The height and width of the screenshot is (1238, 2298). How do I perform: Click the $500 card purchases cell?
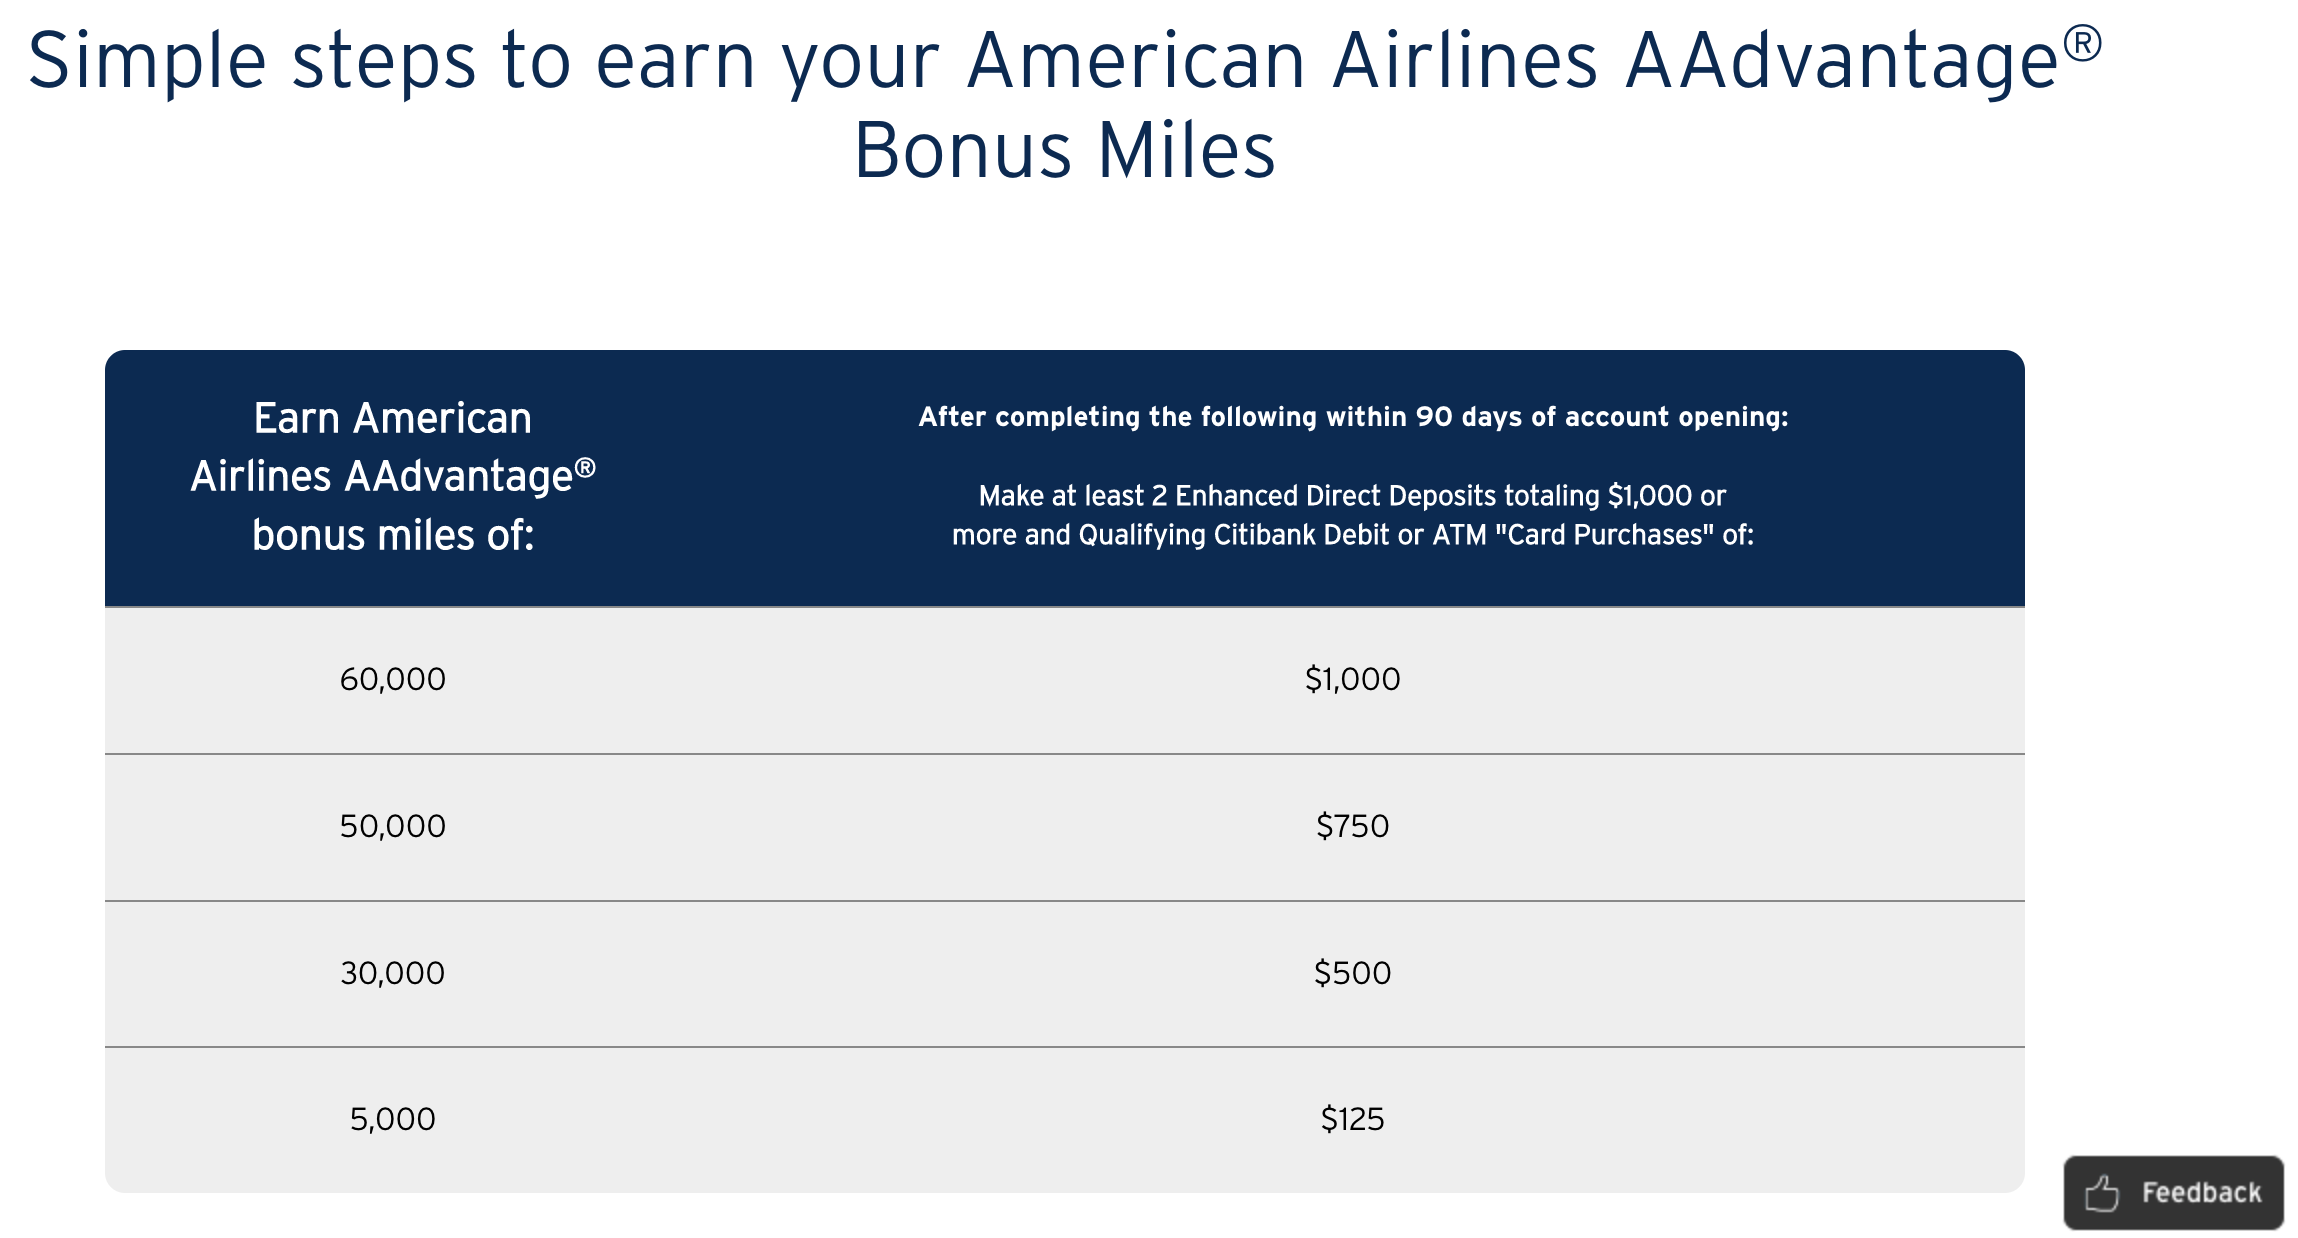[x=1352, y=973]
